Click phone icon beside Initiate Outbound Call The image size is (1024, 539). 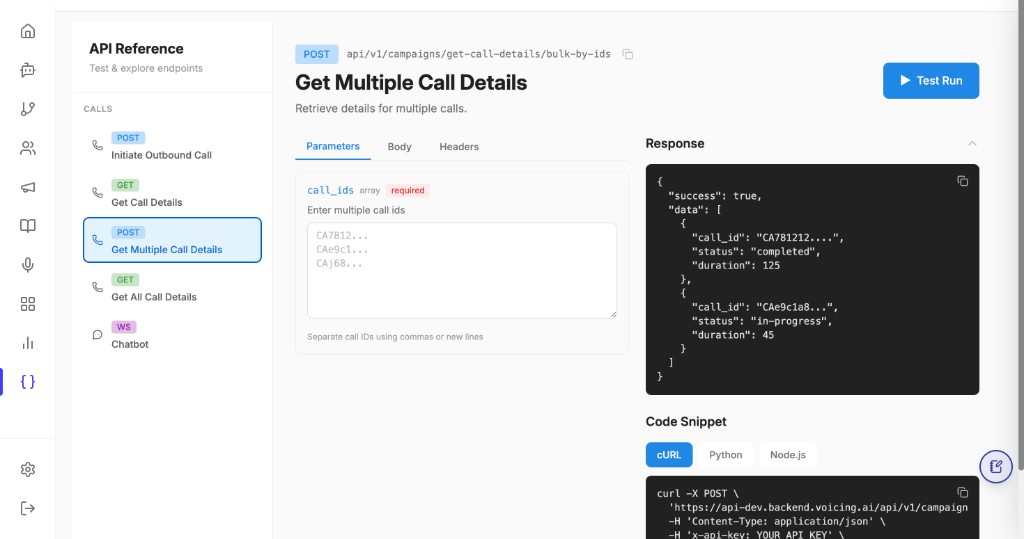point(97,145)
